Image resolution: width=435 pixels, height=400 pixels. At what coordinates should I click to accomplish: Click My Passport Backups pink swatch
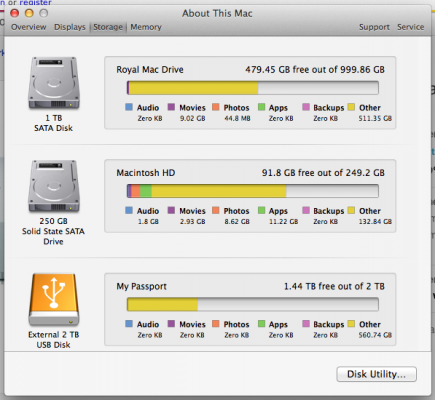(x=306, y=324)
